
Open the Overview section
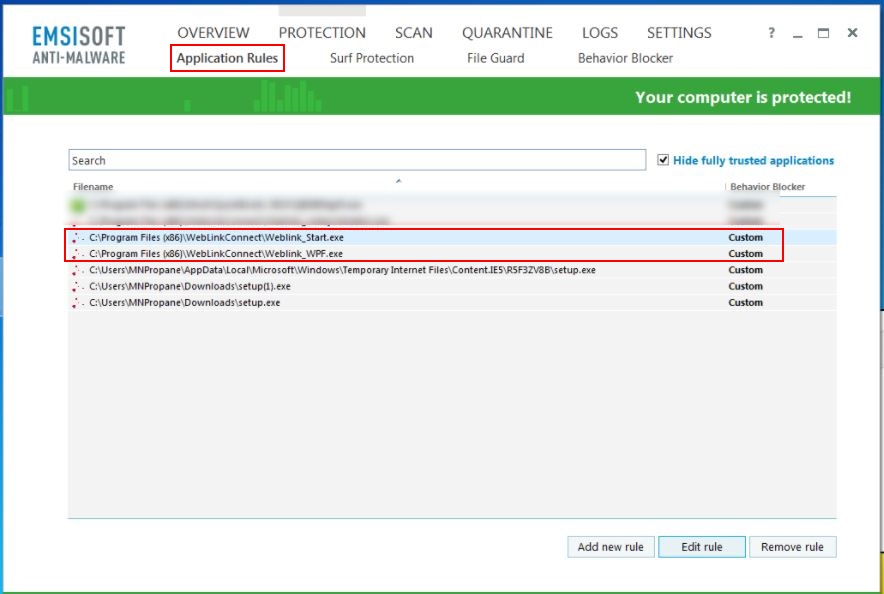[213, 33]
